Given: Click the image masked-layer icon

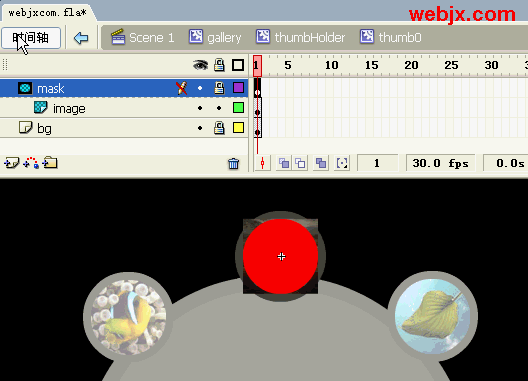Looking at the screenshot, I should 41,107.
